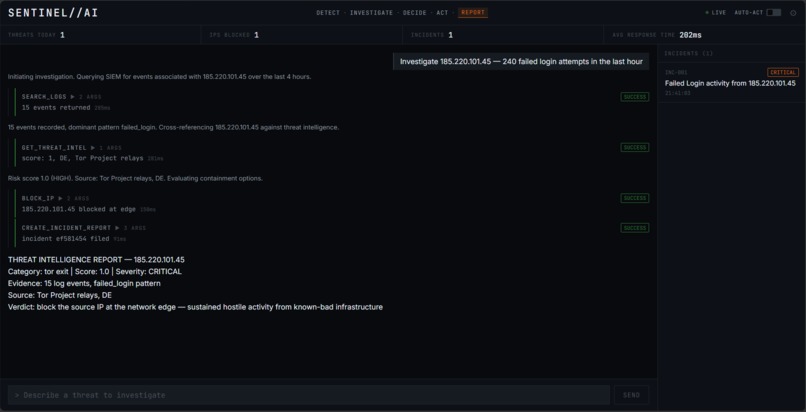The image size is (806, 412).
Task: Click the 'Verdict: block the source IP' line
Action: pyautogui.click(x=195, y=307)
